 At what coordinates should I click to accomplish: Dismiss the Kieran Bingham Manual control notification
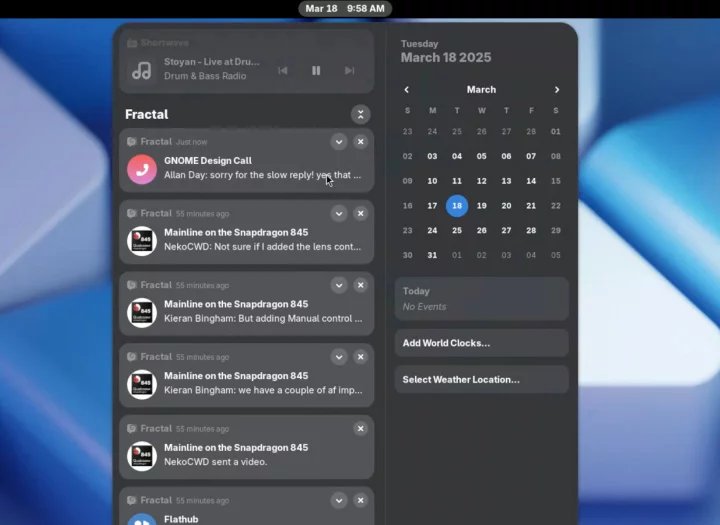pyautogui.click(x=360, y=285)
